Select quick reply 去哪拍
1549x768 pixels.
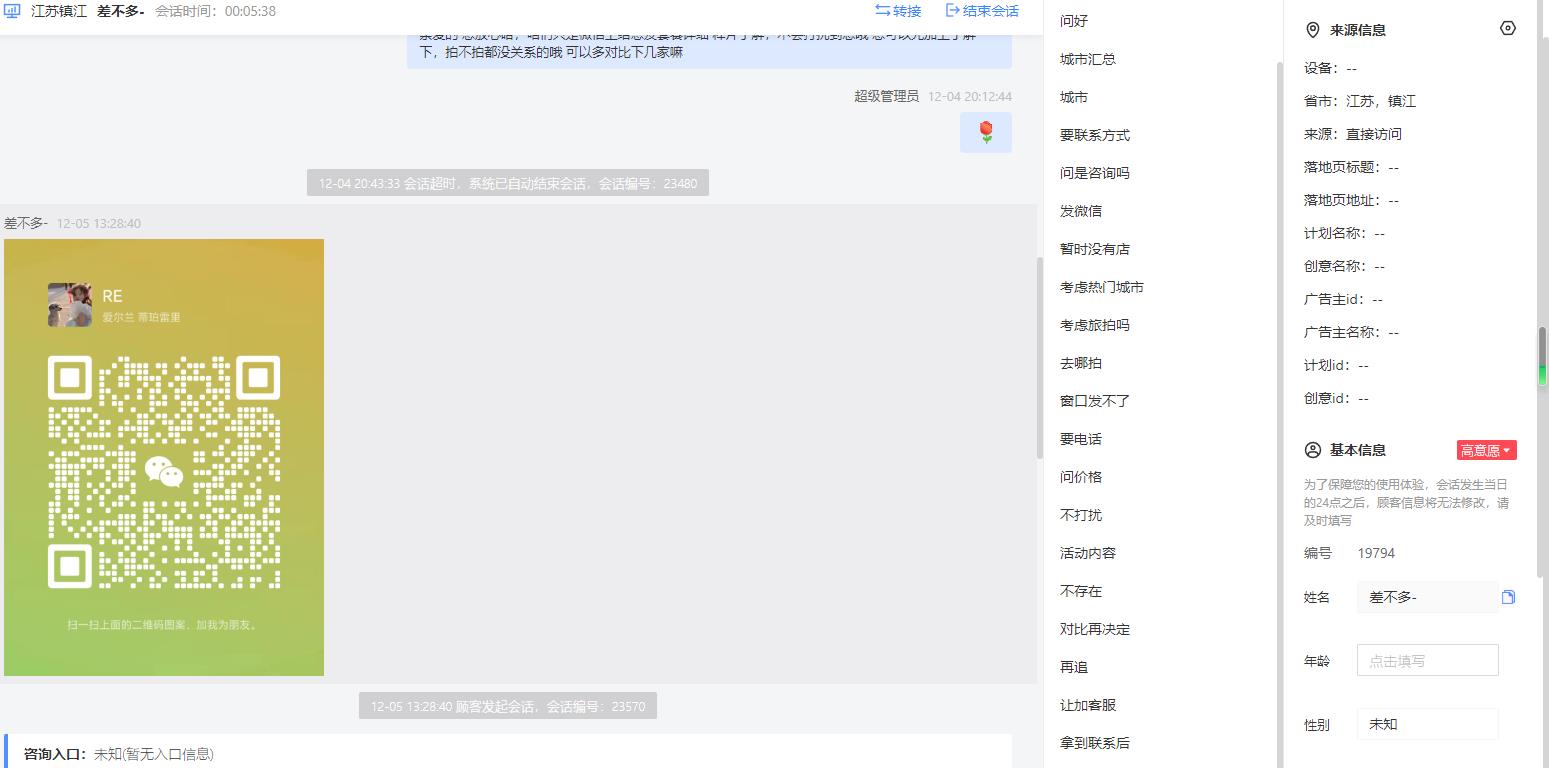click(x=1081, y=363)
